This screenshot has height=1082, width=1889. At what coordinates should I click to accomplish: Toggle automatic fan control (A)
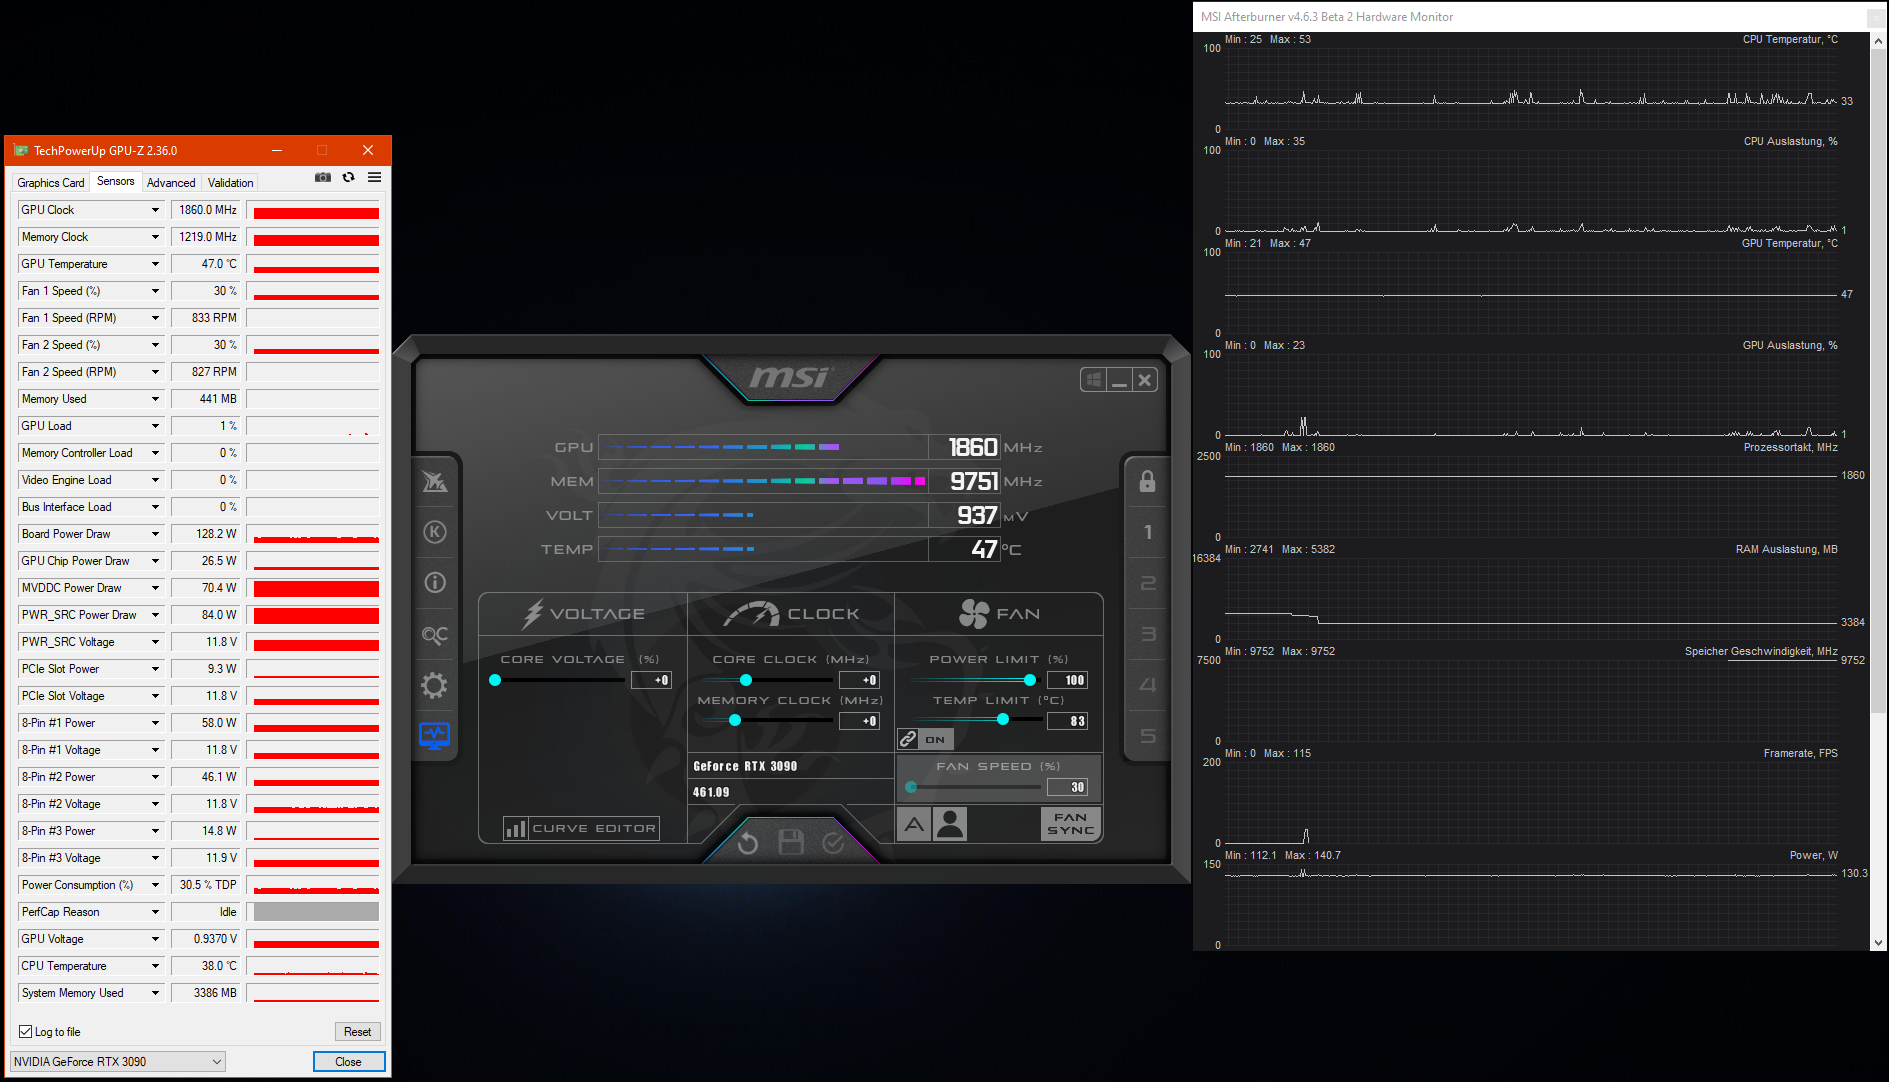pos(914,825)
